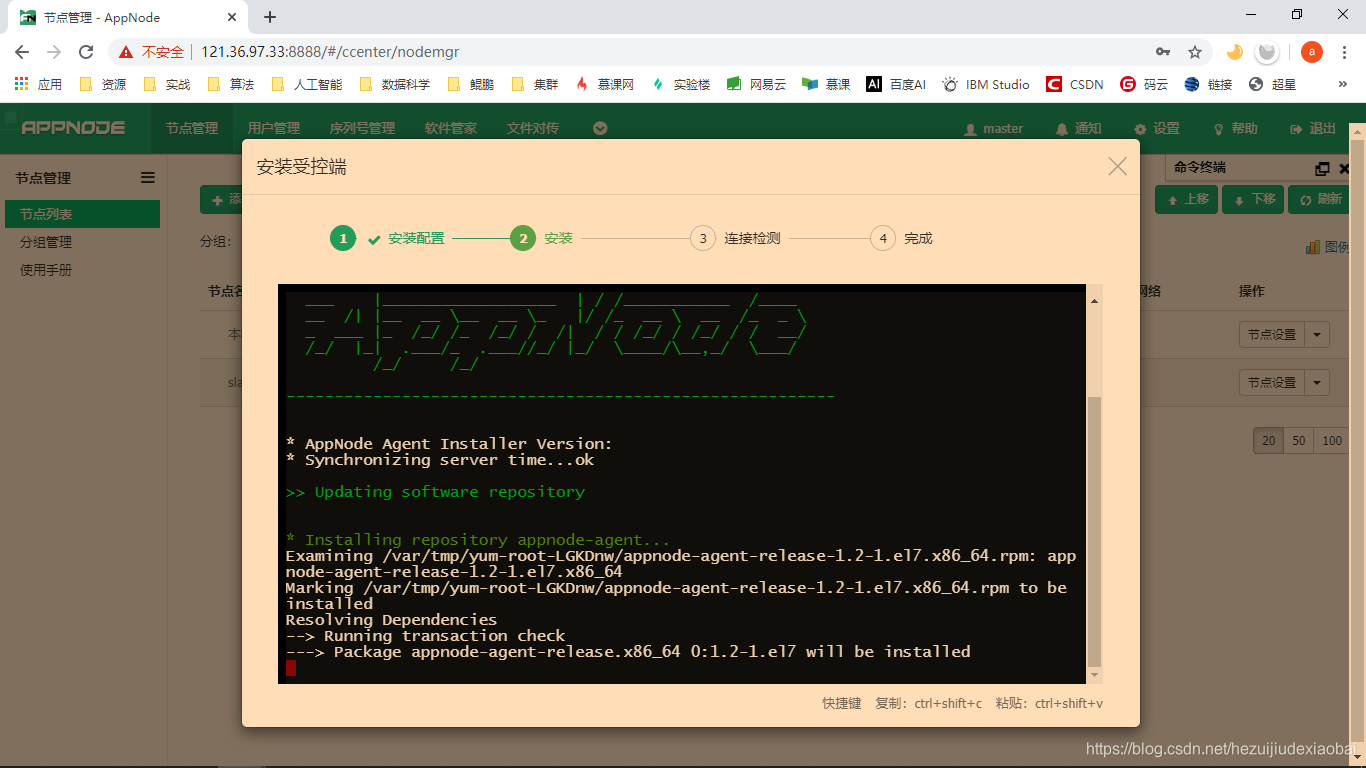Close the 安装受控端 dialog
Image resolution: width=1366 pixels, height=768 pixels.
point(1117,167)
